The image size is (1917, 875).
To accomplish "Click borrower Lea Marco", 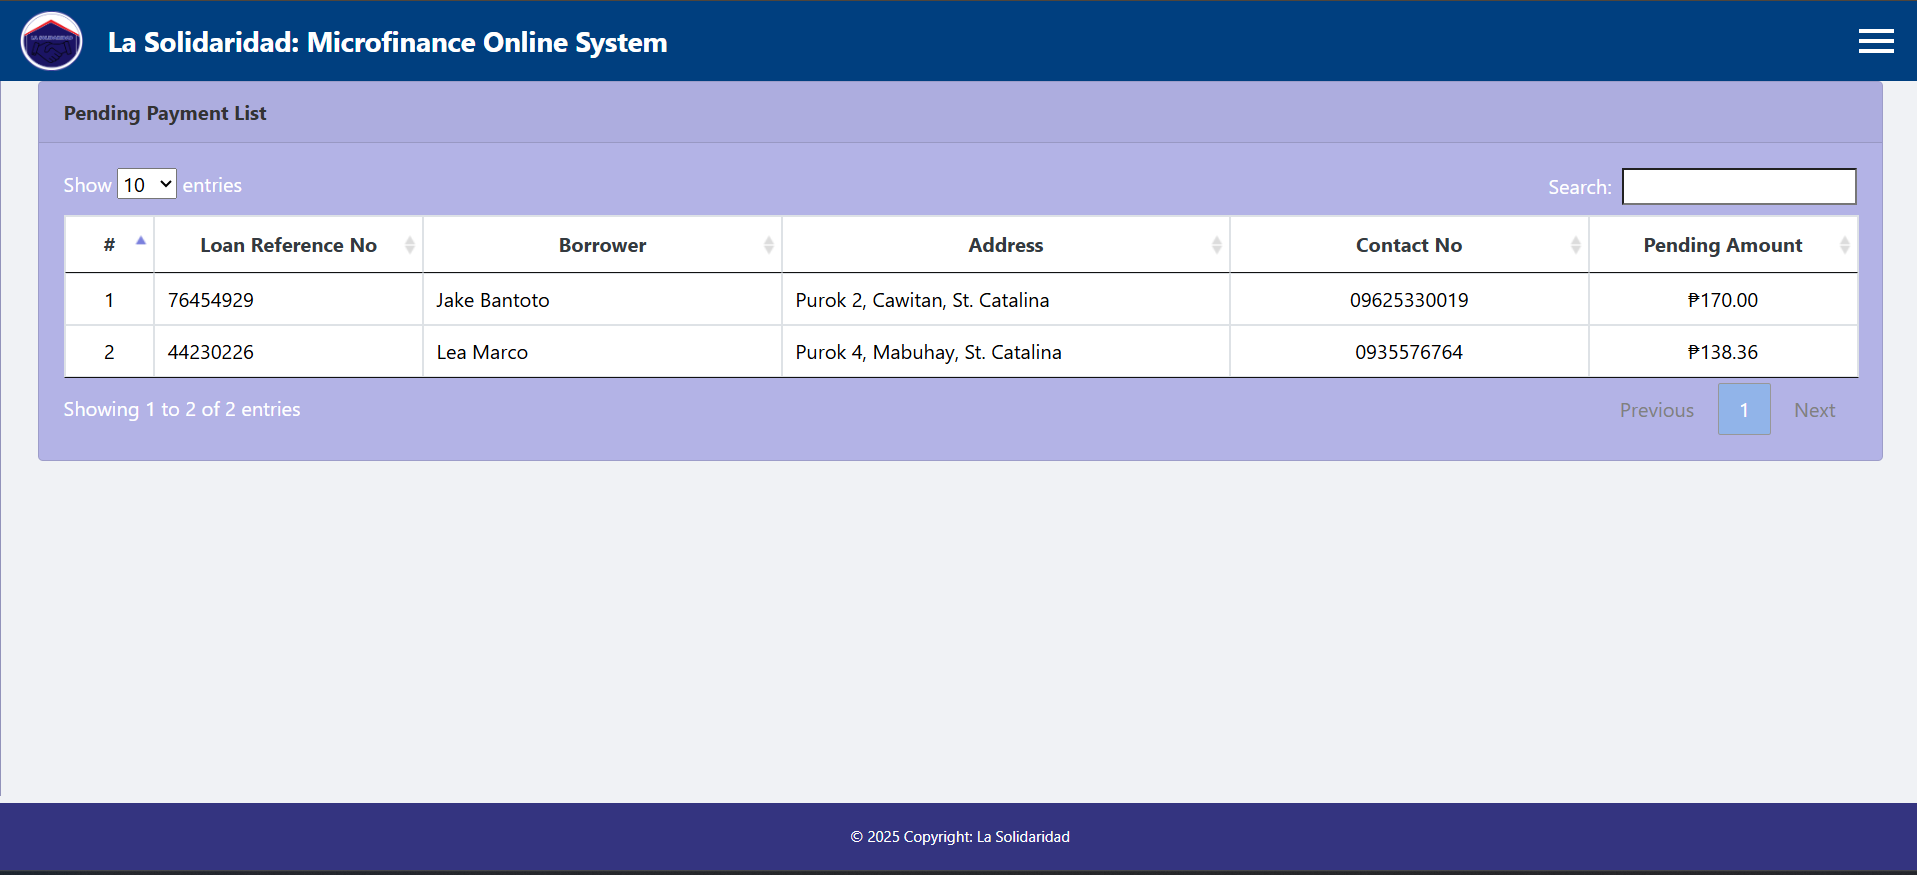I will 482,352.
